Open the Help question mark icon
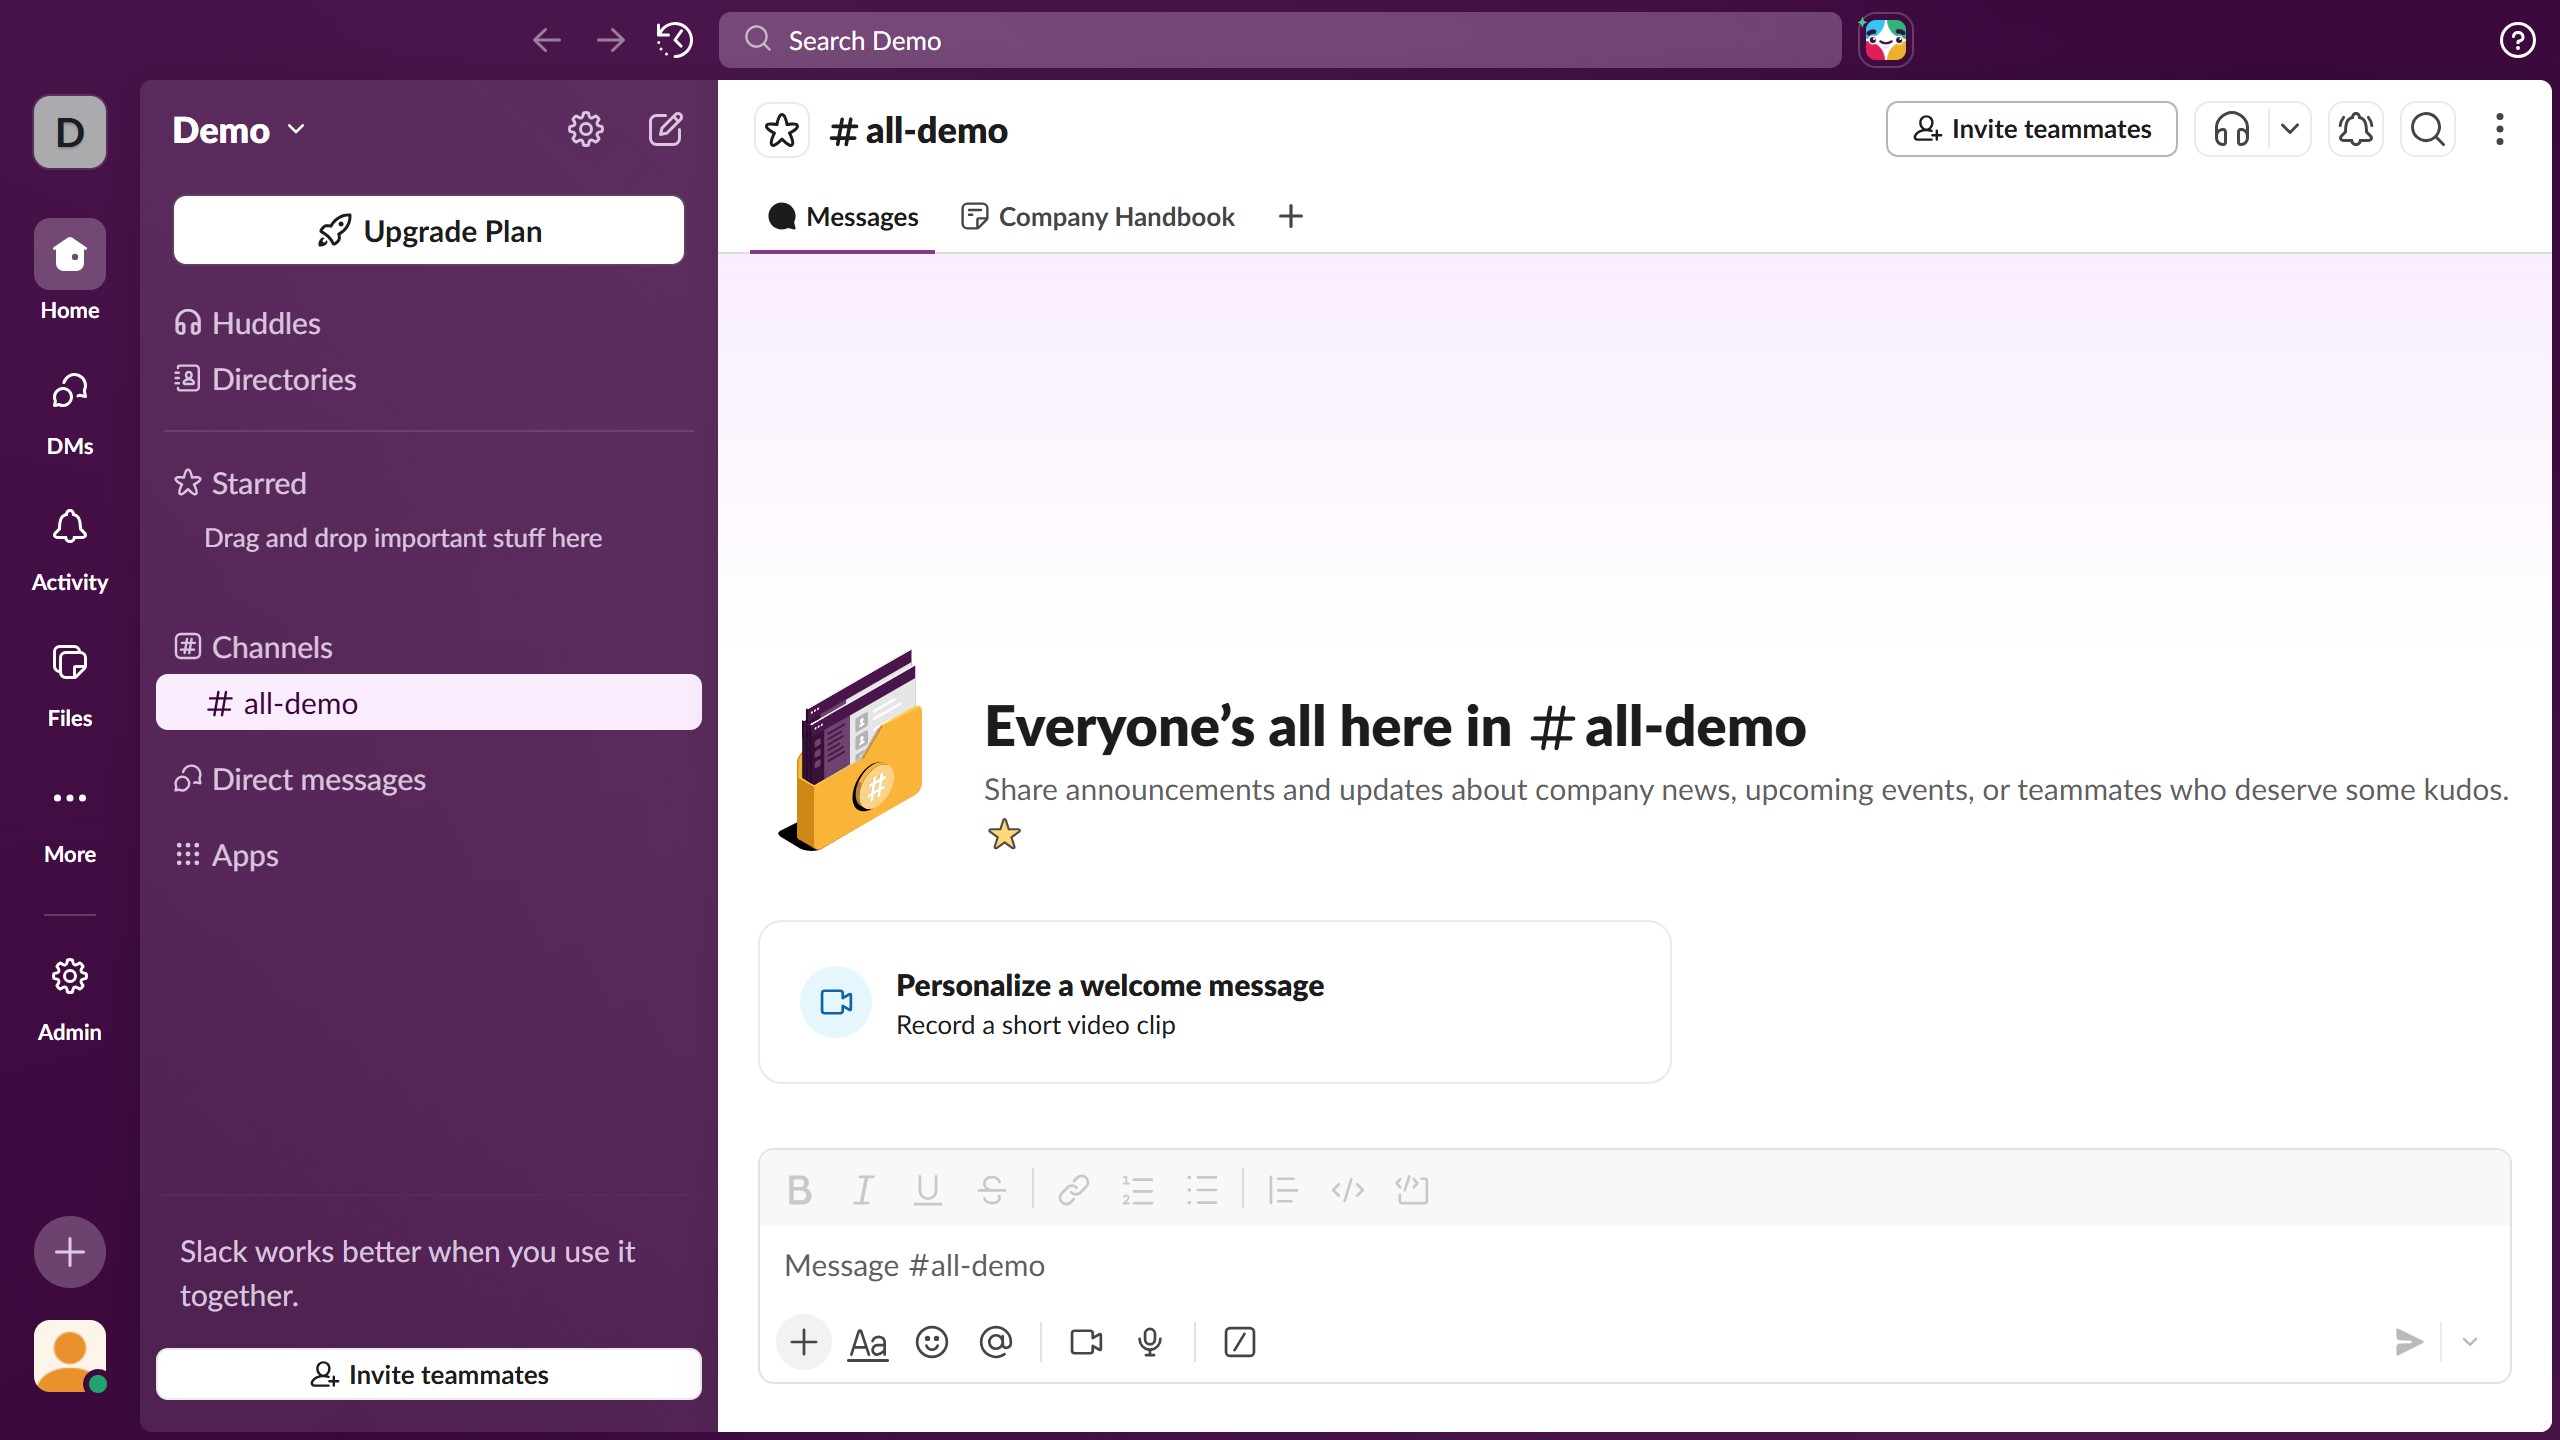Image resolution: width=2560 pixels, height=1440 pixels. point(2517,40)
